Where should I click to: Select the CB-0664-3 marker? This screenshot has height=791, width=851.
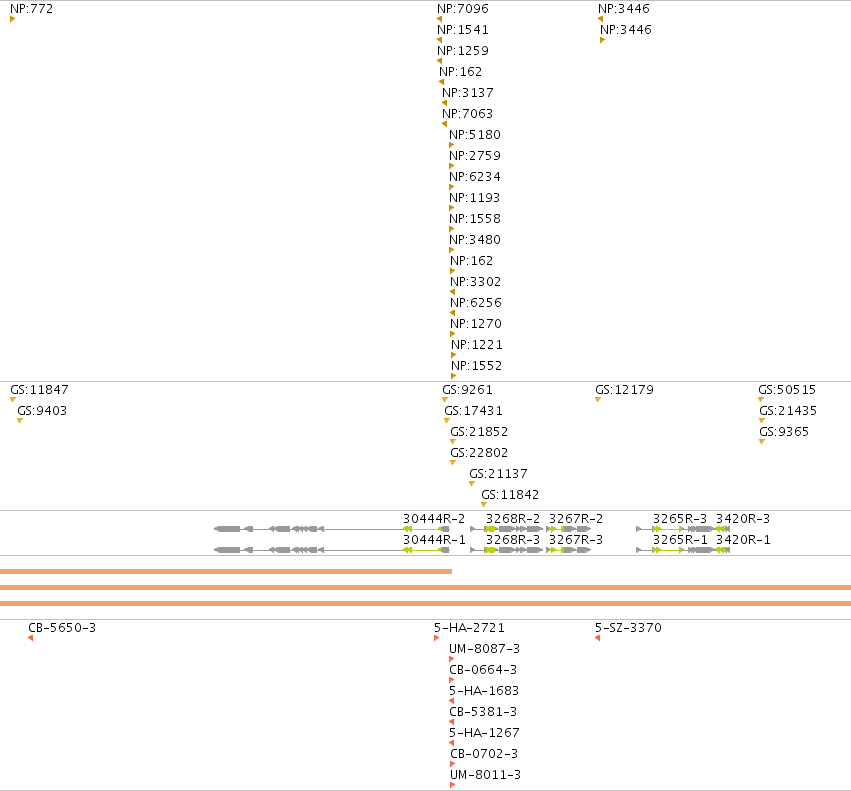pyautogui.click(x=452, y=680)
